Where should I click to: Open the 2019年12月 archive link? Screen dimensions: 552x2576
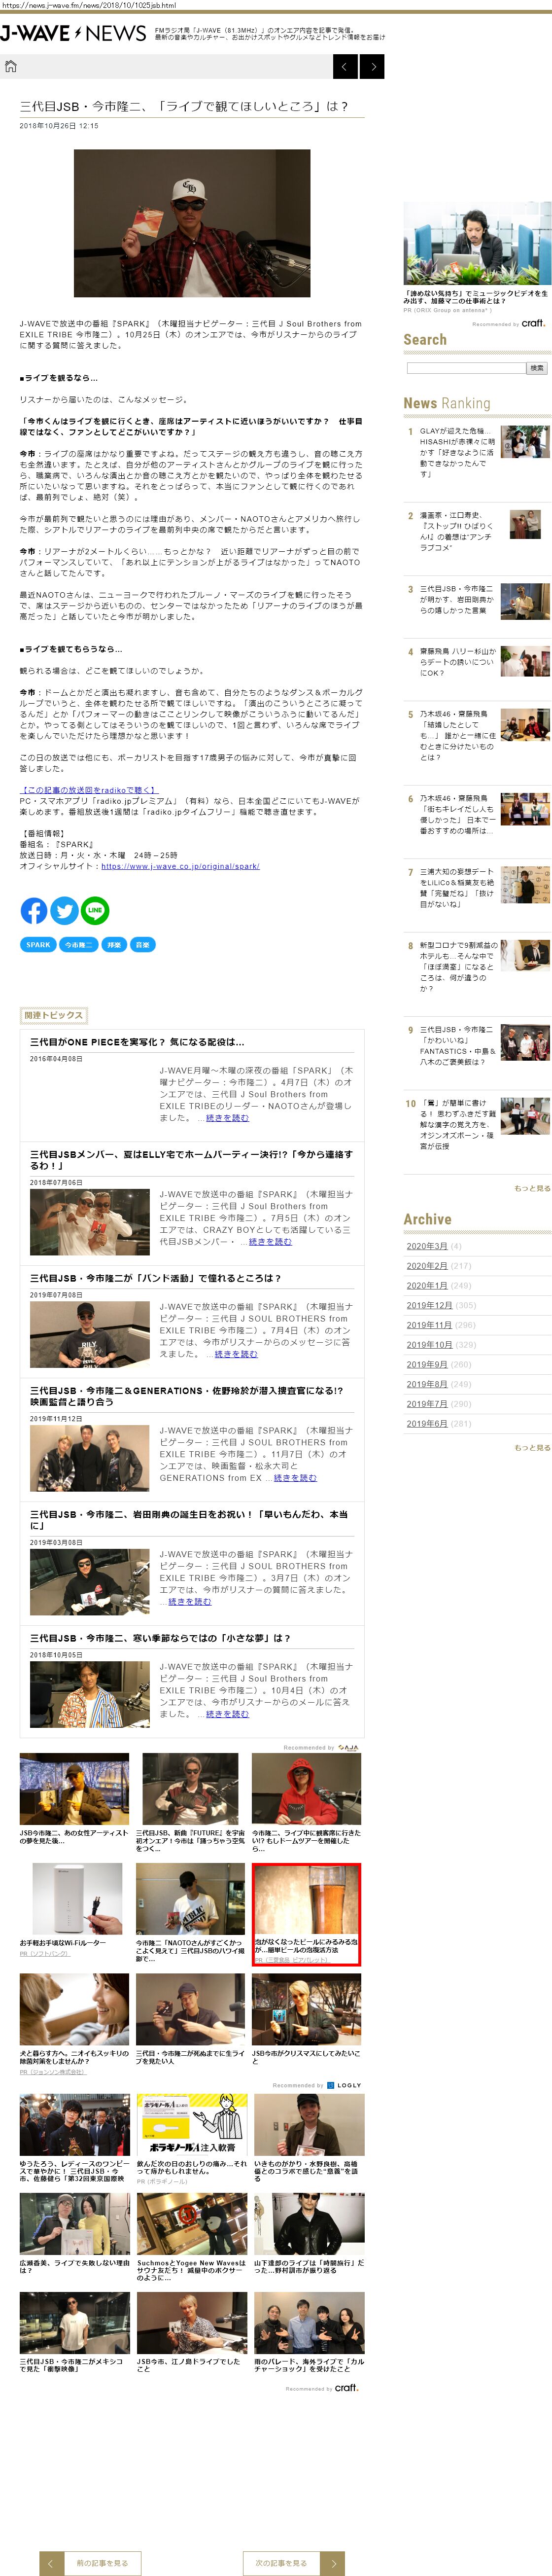click(429, 1305)
